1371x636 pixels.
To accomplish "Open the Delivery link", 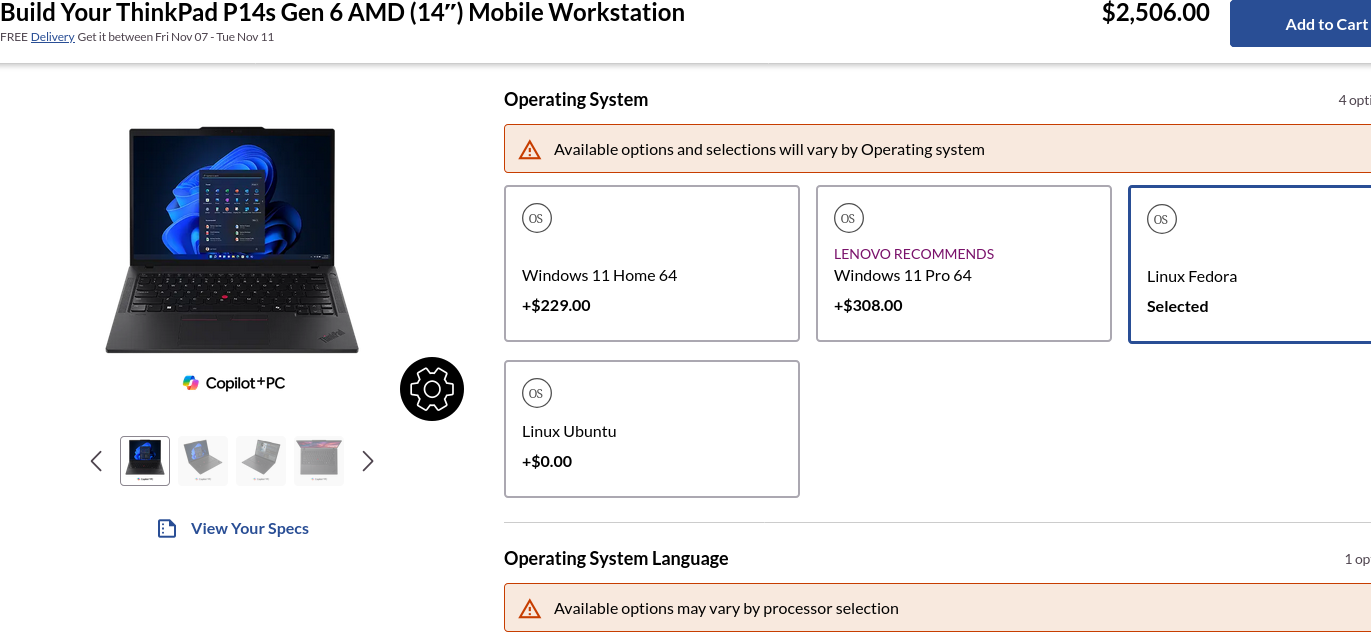I will tap(52, 37).
